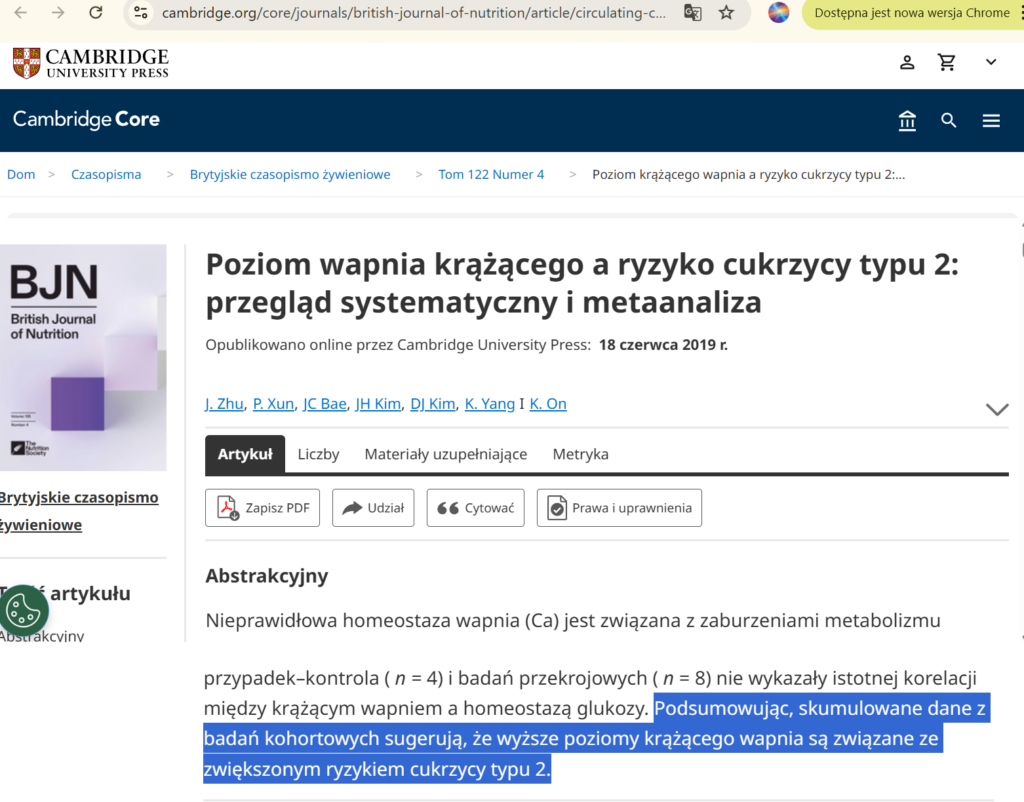Bookmark this page with the star icon
Viewport: 1024px width, 802px height.
click(x=727, y=13)
